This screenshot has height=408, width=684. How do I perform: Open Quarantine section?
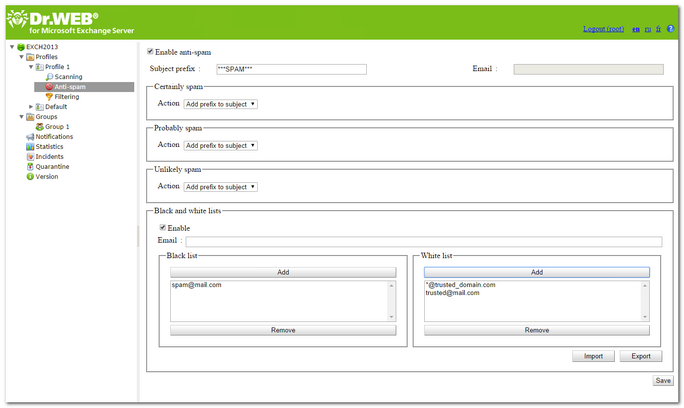tap(52, 167)
